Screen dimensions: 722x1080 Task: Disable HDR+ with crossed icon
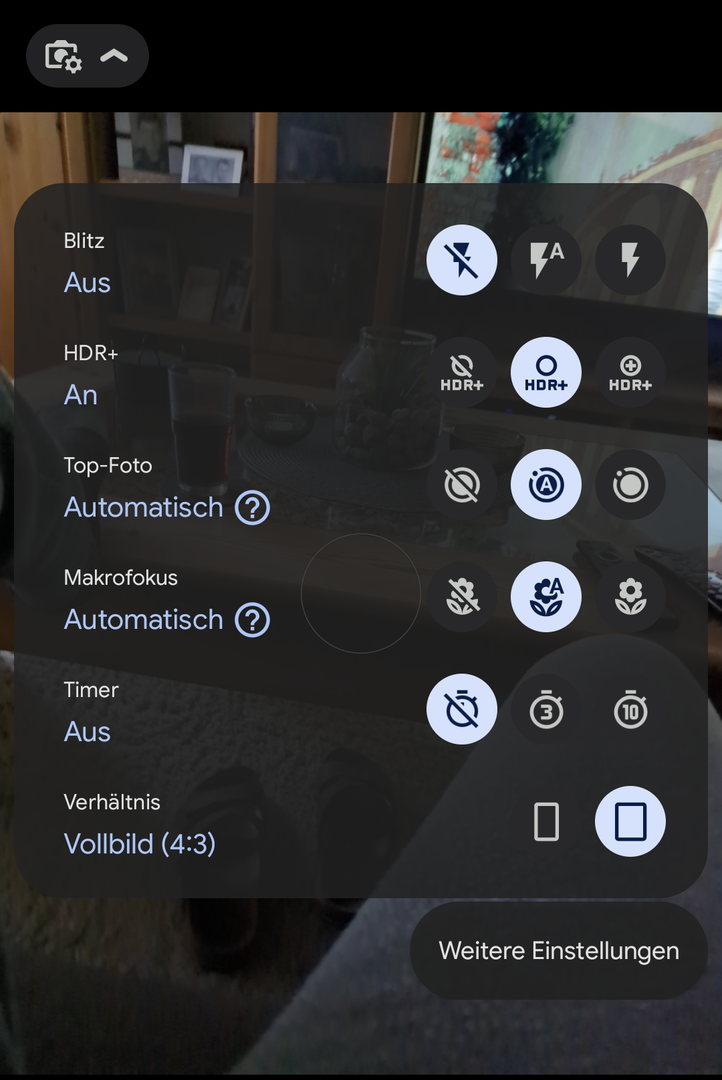point(462,373)
